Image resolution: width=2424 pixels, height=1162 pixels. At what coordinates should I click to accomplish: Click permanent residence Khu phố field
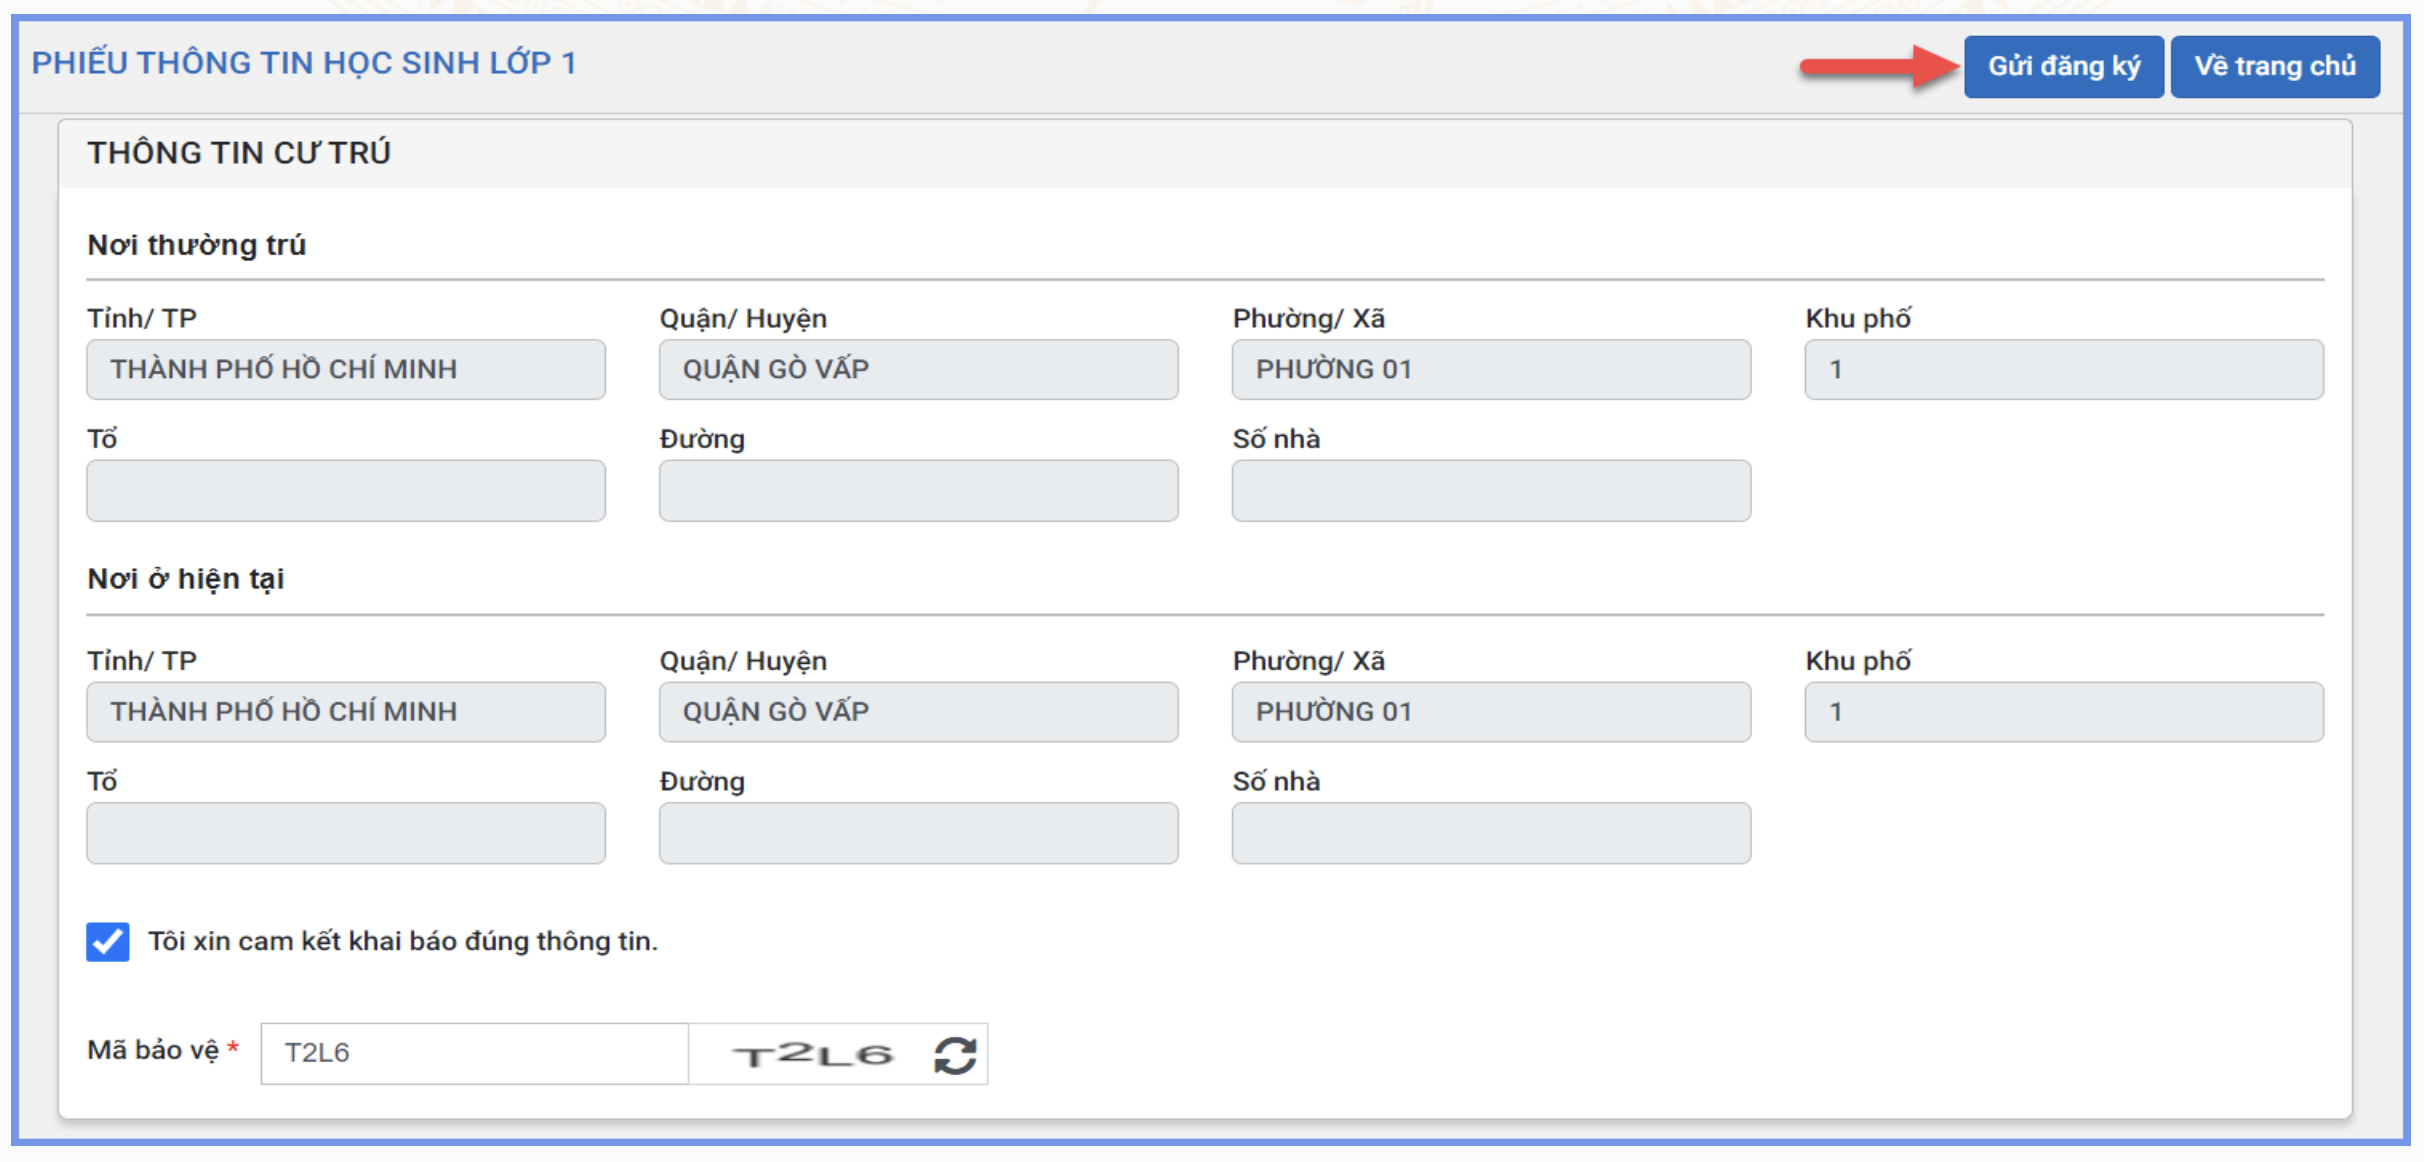pos(2063,369)
